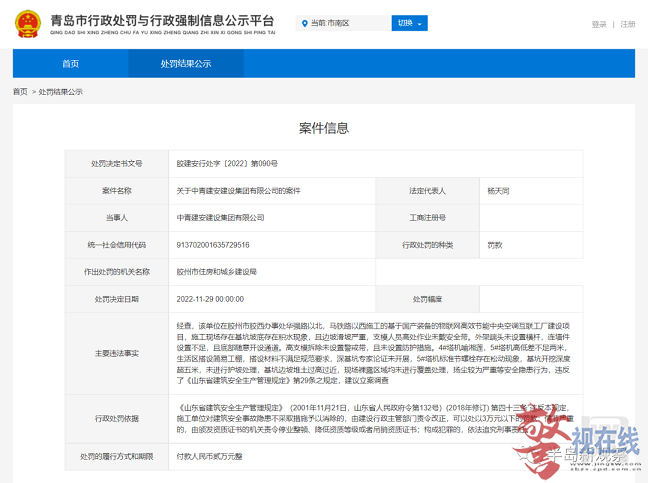
Task: Click the platform title 青岛市行政处罚与行政强制信息公示平台
Action: pos(162,21)
